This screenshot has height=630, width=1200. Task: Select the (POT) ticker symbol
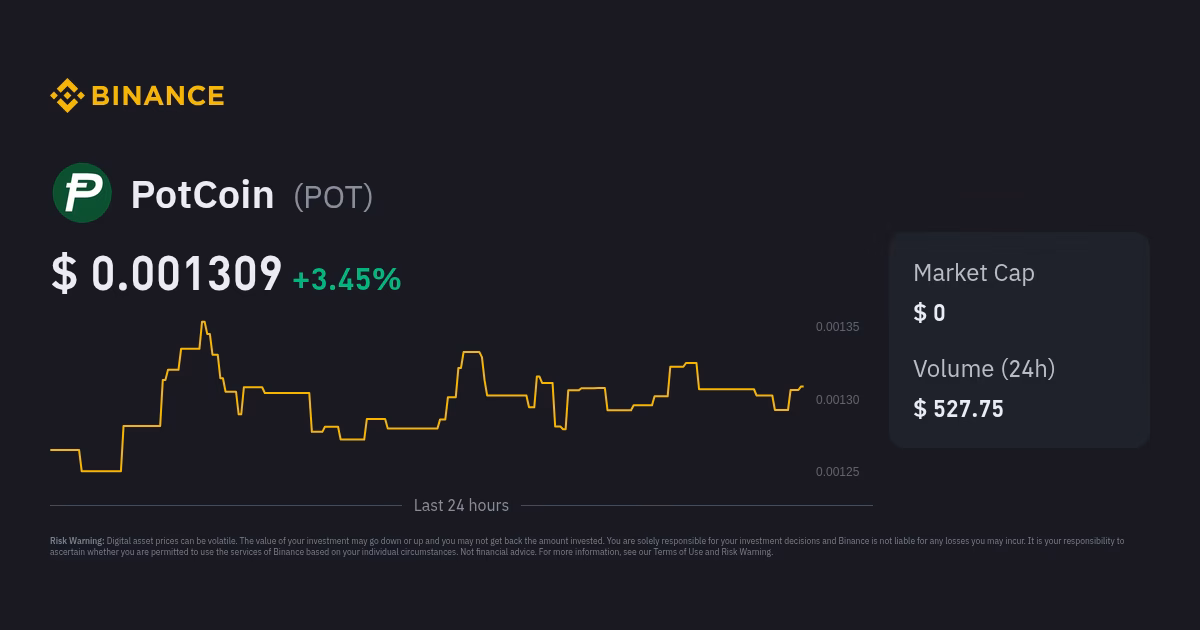pos(333,196)
